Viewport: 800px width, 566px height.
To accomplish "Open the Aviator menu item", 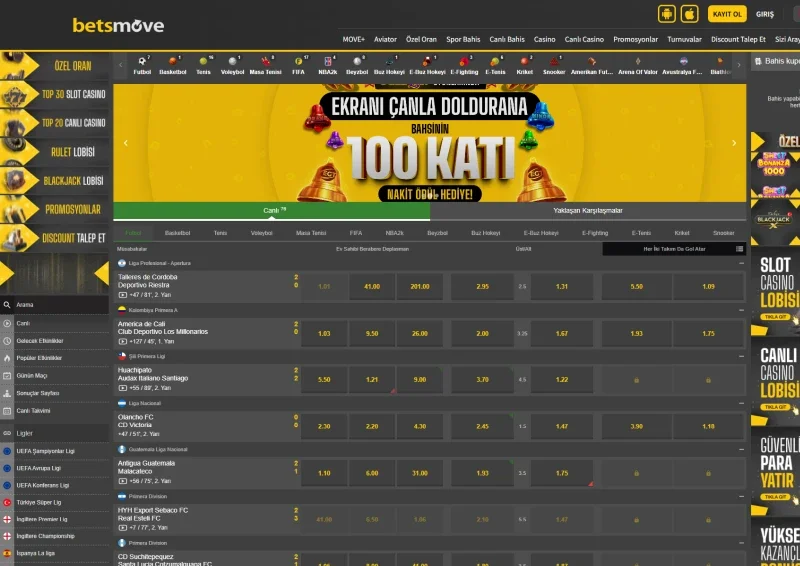I will point(385,39).
